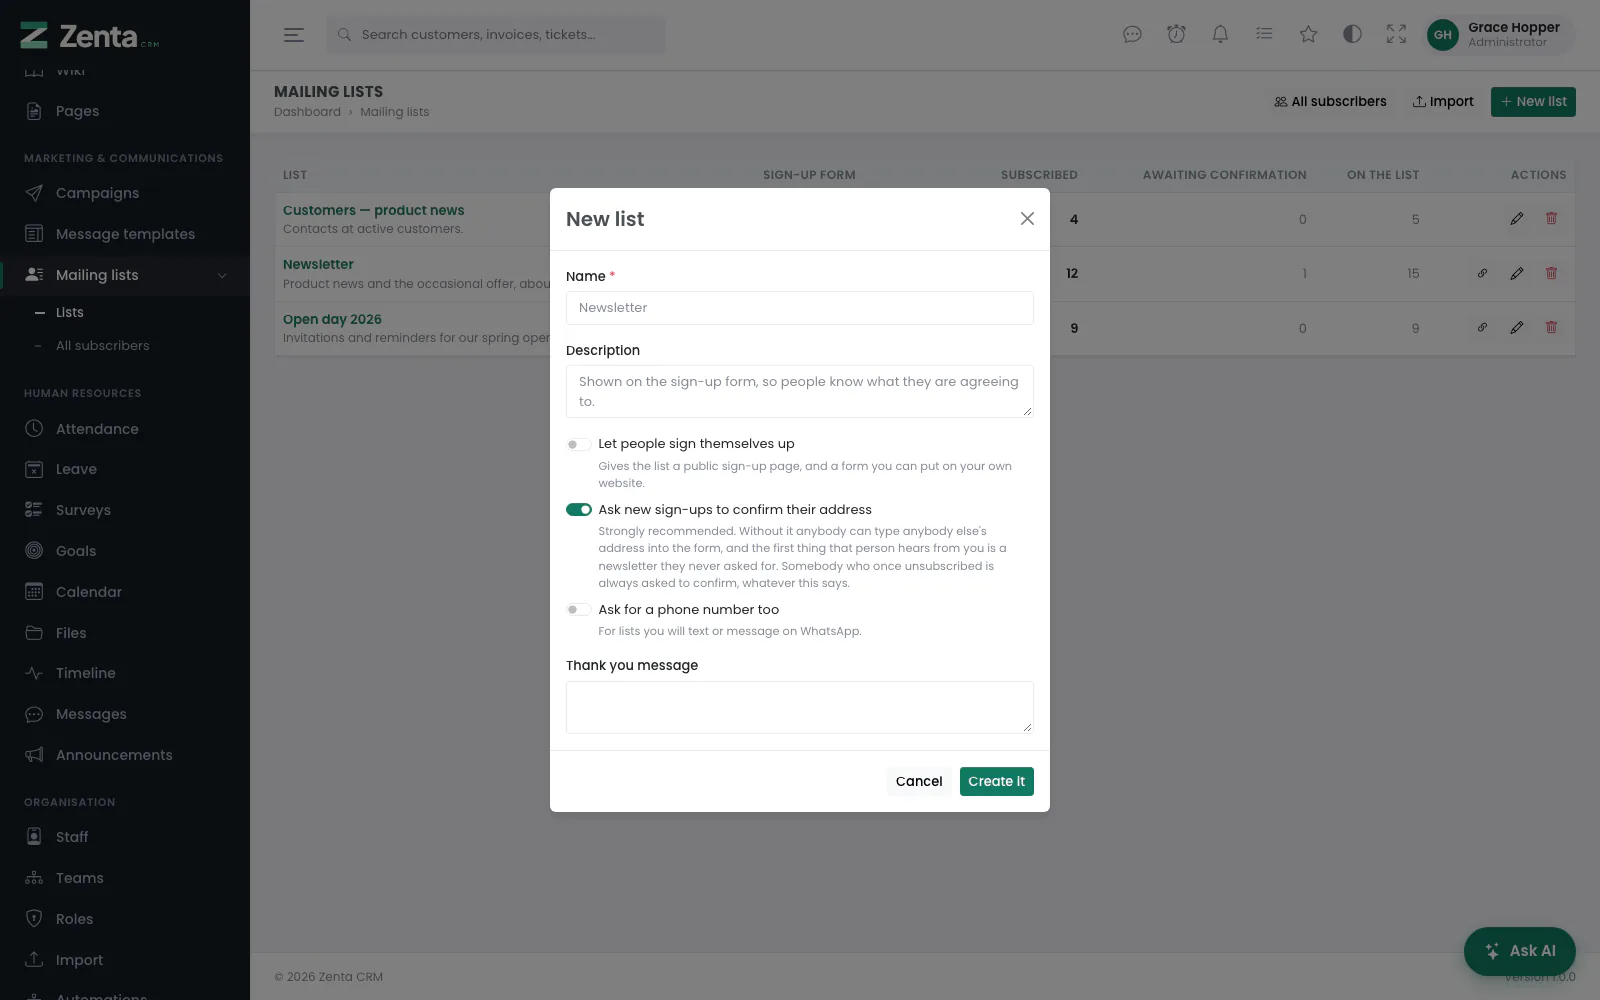
Task: Focus the Description textarea
Action: (x=800, y=391)
